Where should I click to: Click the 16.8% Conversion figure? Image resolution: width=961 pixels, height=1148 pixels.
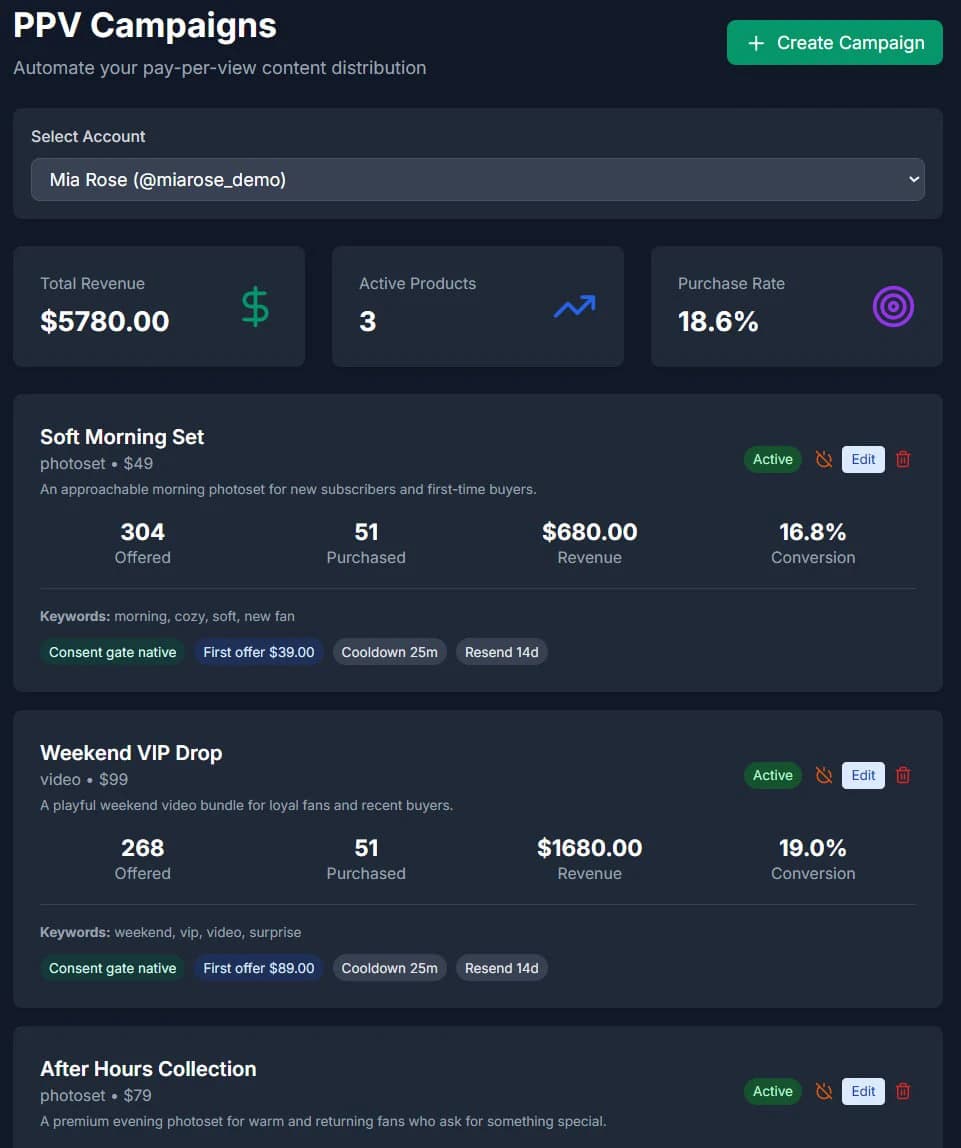pyautogui.click(x=812, y=532)
